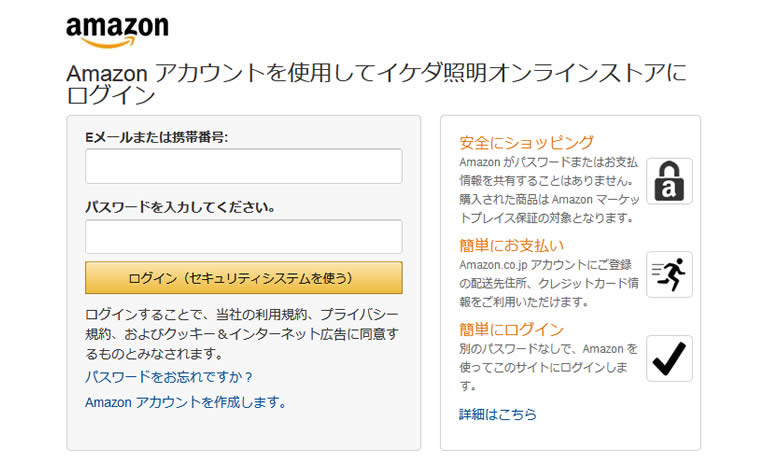Image resolution: width=762 pixels, height=473 pixels.
Task: Click the Amazon logo at top
Action: 117,32
